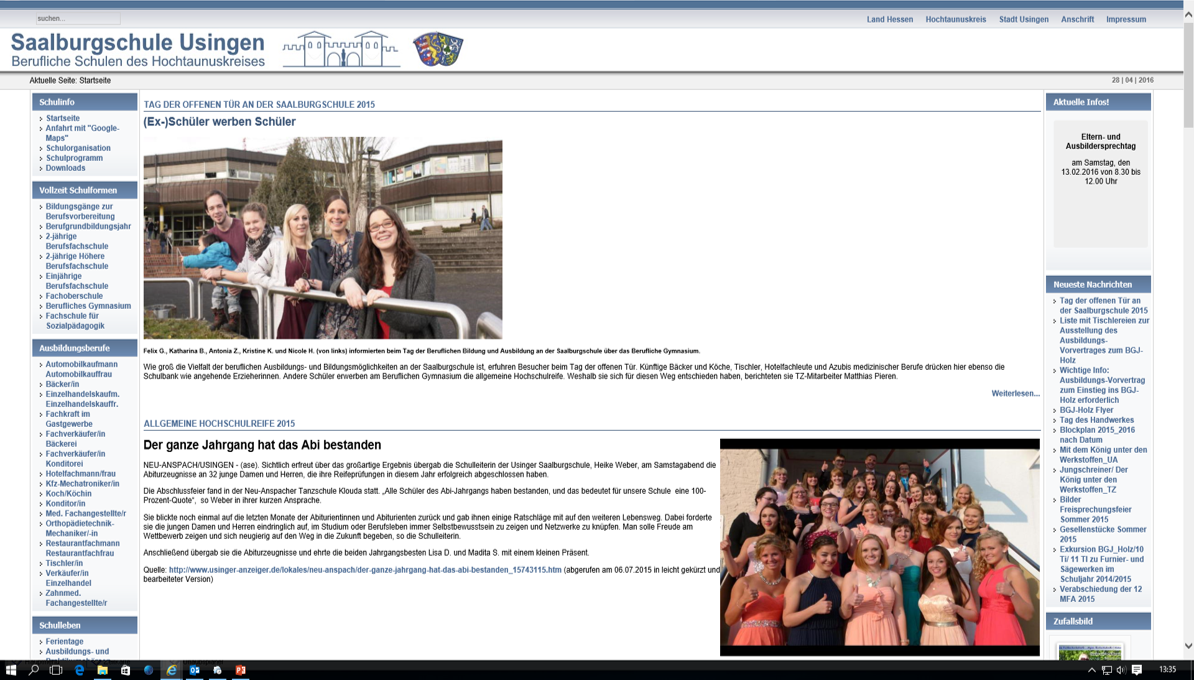Open Anfahrt mit Google-Maps
The width and height of the screenshot is (1194, 680).
point(82,132)
